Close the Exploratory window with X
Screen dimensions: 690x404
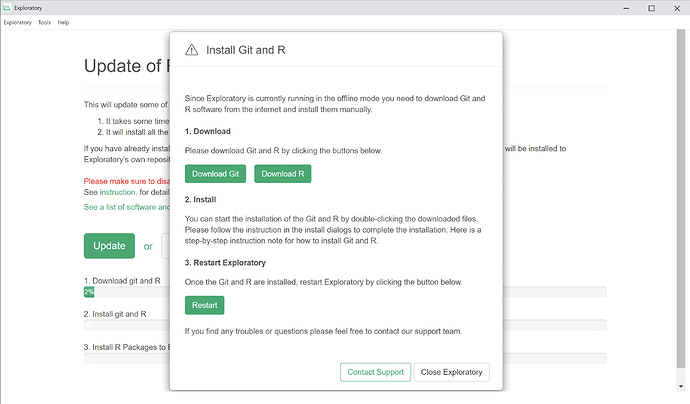[677, 8]
